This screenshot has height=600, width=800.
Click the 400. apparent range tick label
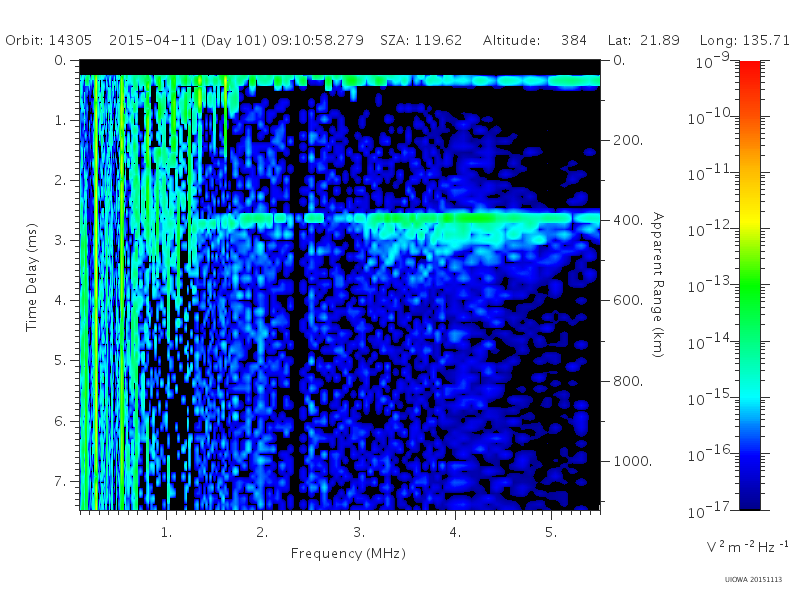tap(628, 220)
